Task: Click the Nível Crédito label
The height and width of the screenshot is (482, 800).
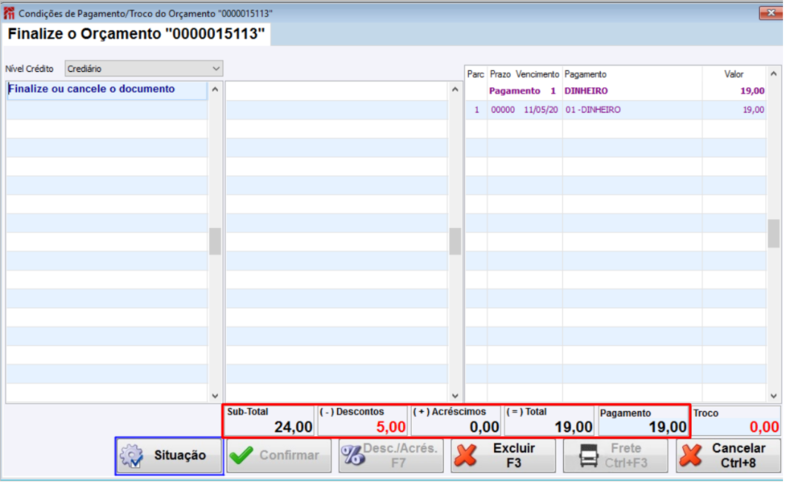Action: 29,68
